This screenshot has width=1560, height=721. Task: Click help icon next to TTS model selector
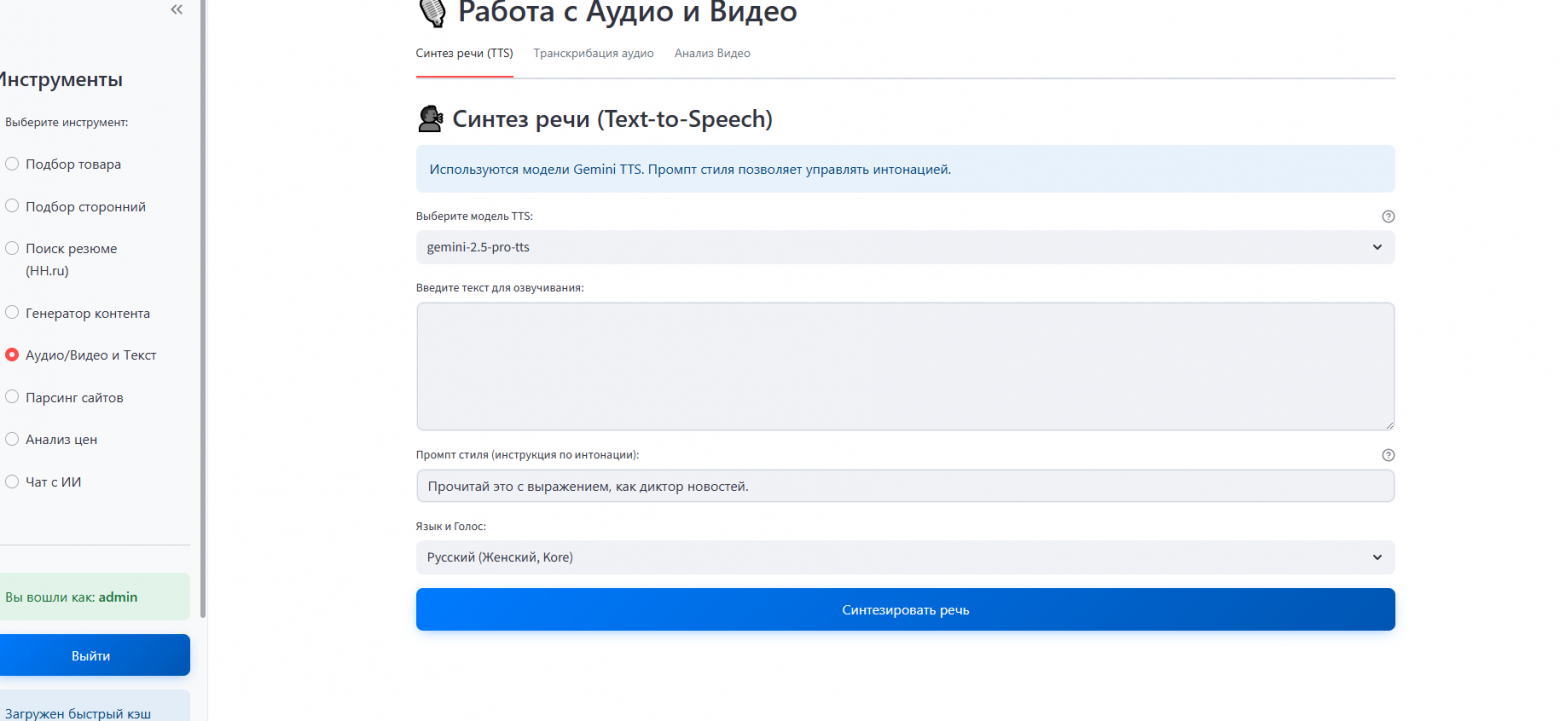[1387, 217]
